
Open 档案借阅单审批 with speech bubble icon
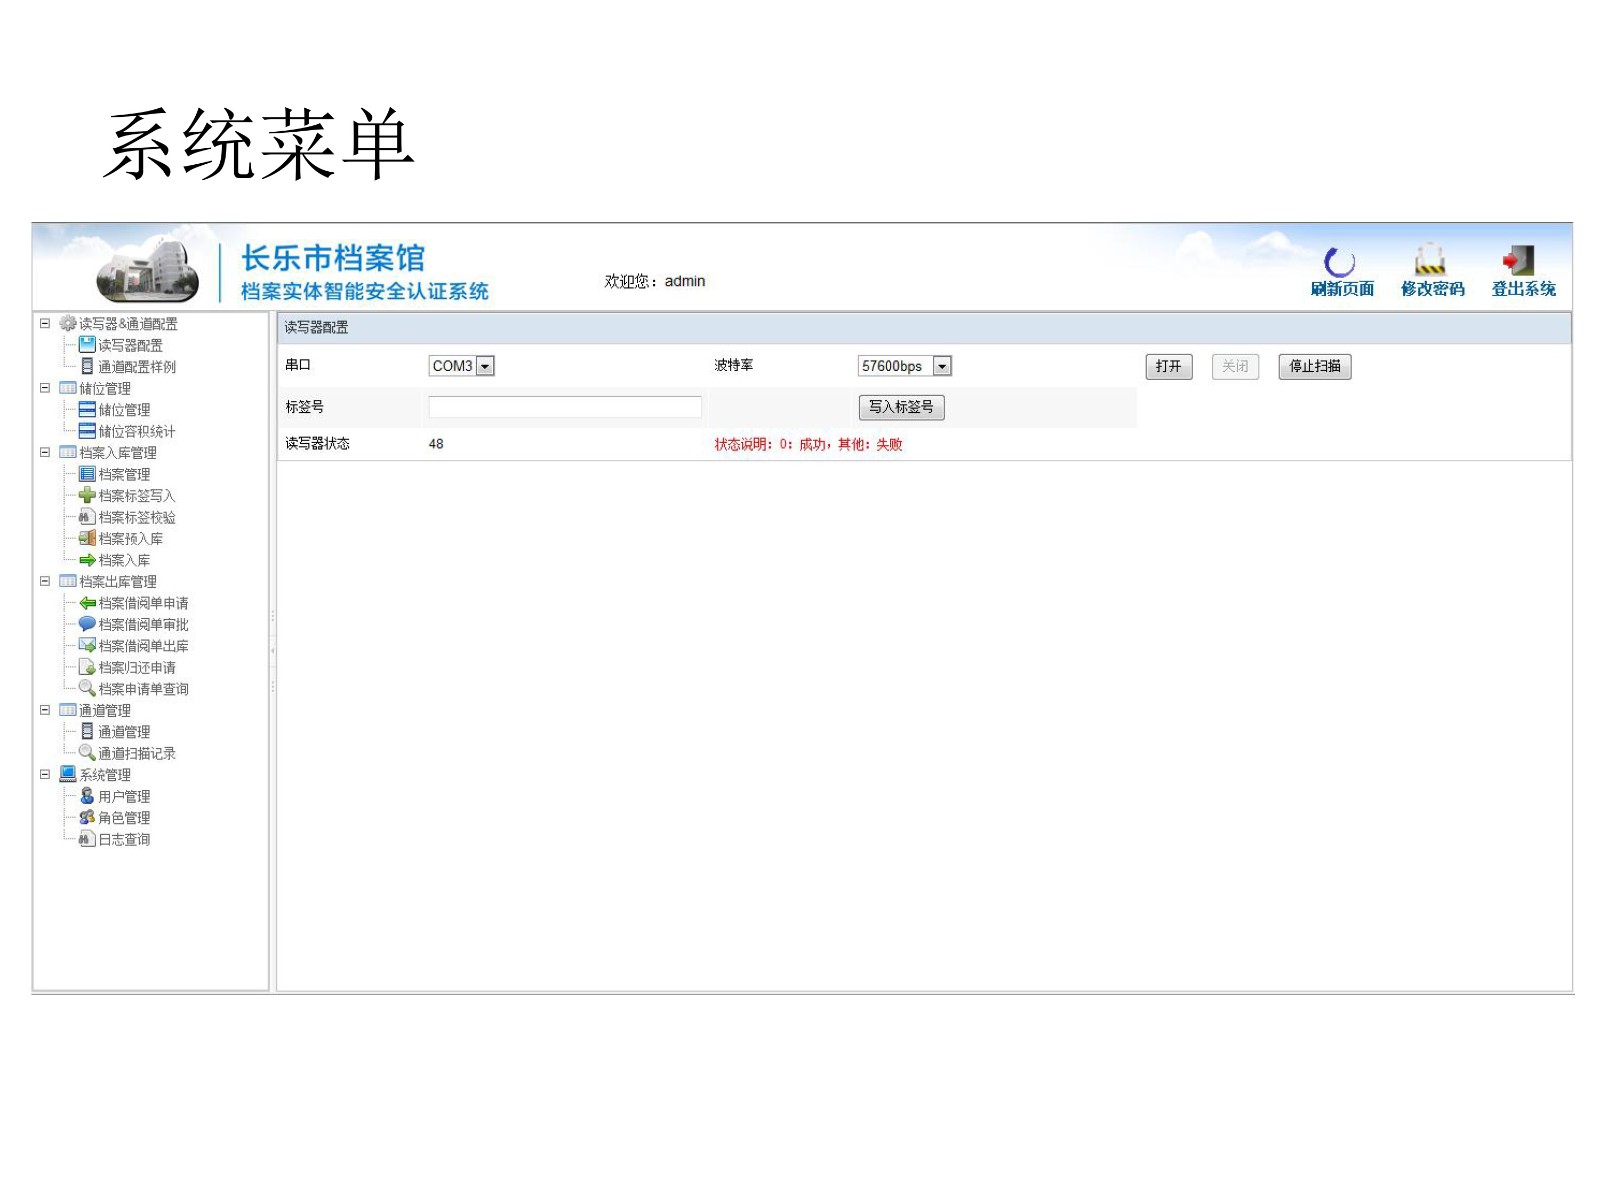pos(143,625)
